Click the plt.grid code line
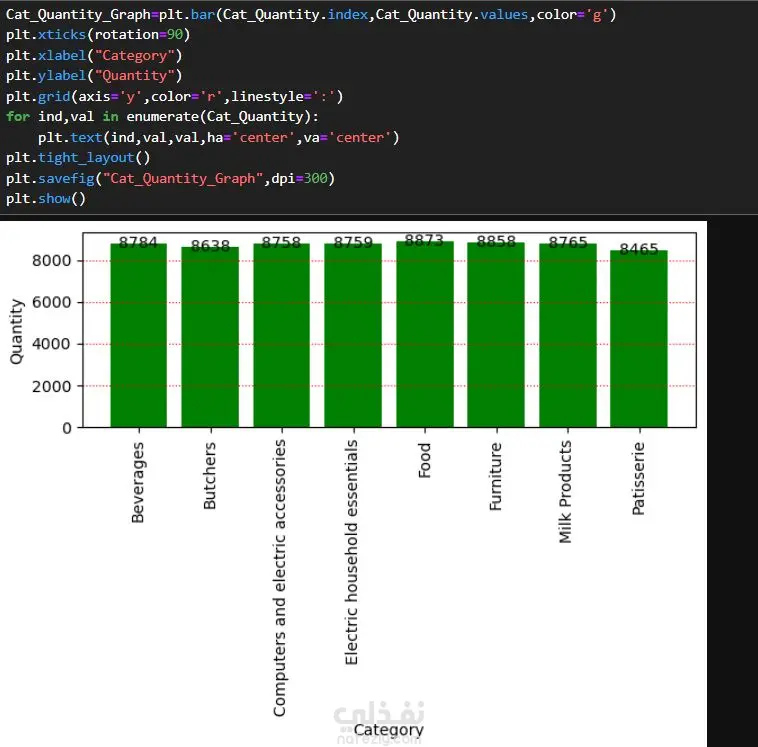 (175, 96)
